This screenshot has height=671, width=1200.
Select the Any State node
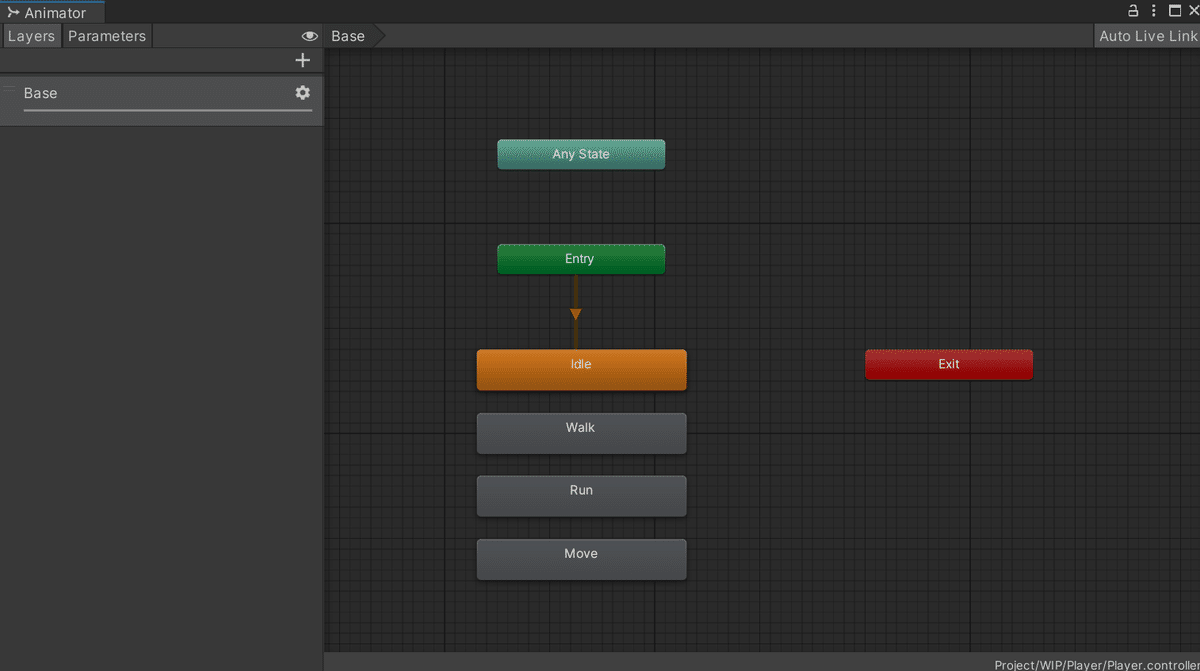(581, 154)
